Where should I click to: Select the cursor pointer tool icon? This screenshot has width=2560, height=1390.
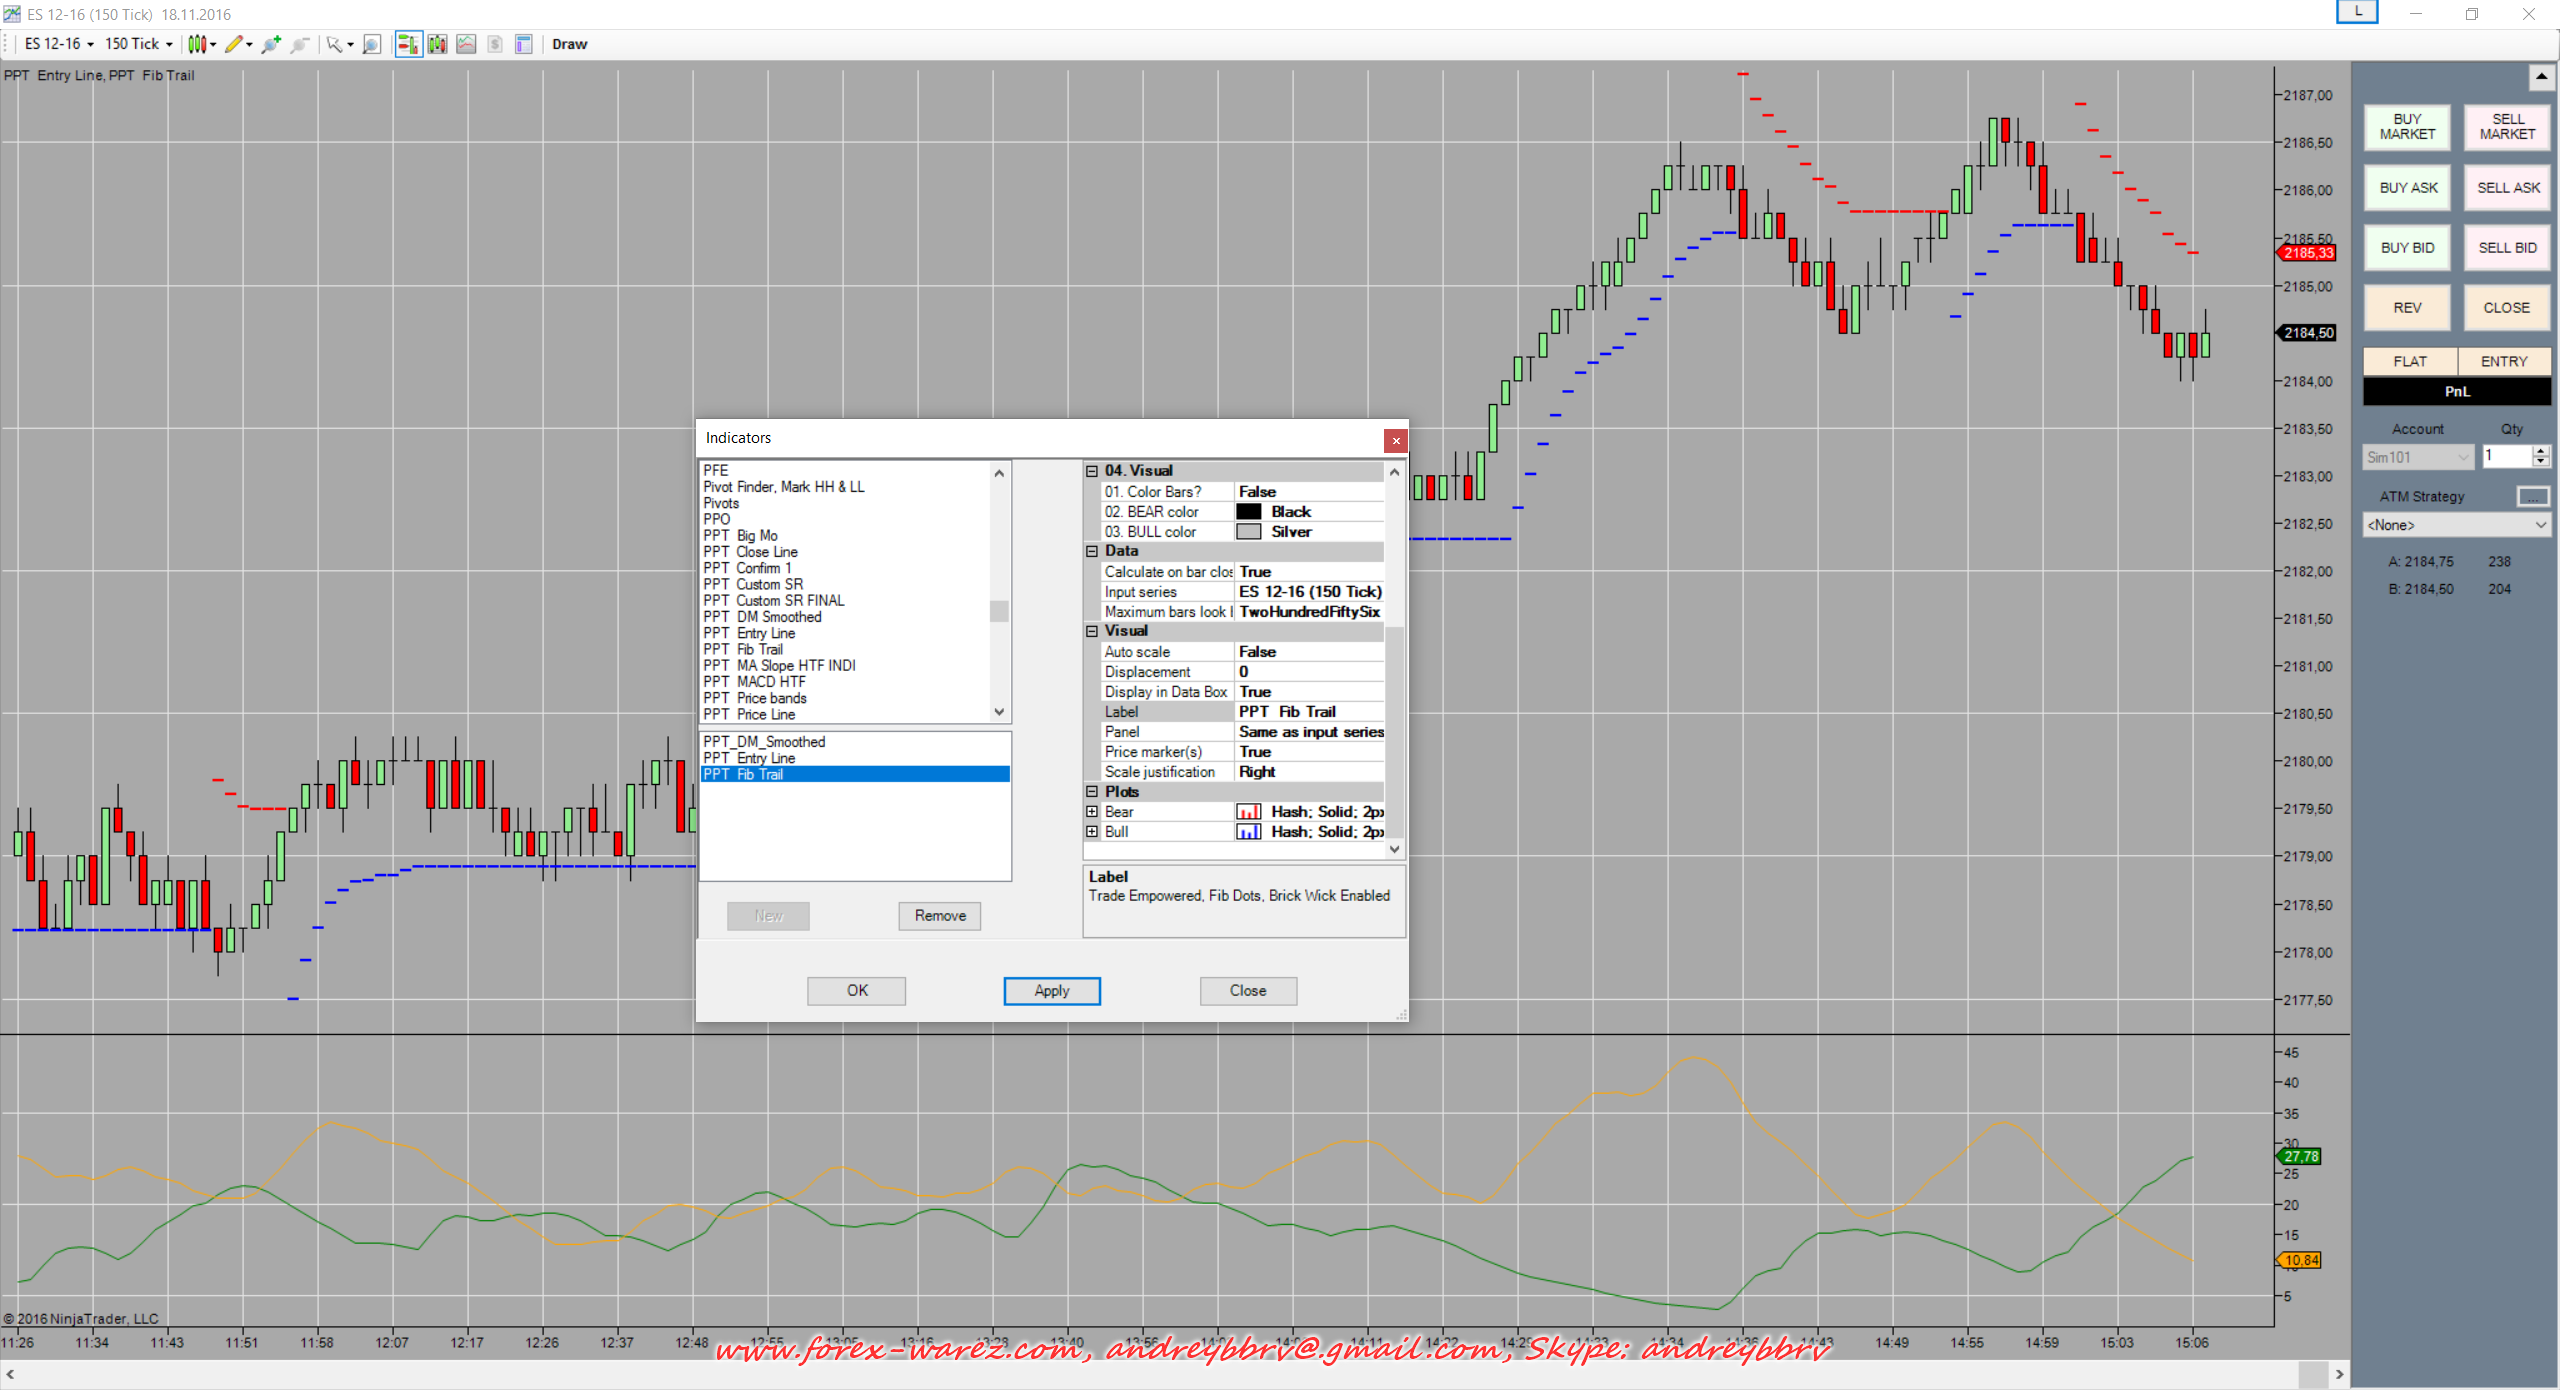335,44
